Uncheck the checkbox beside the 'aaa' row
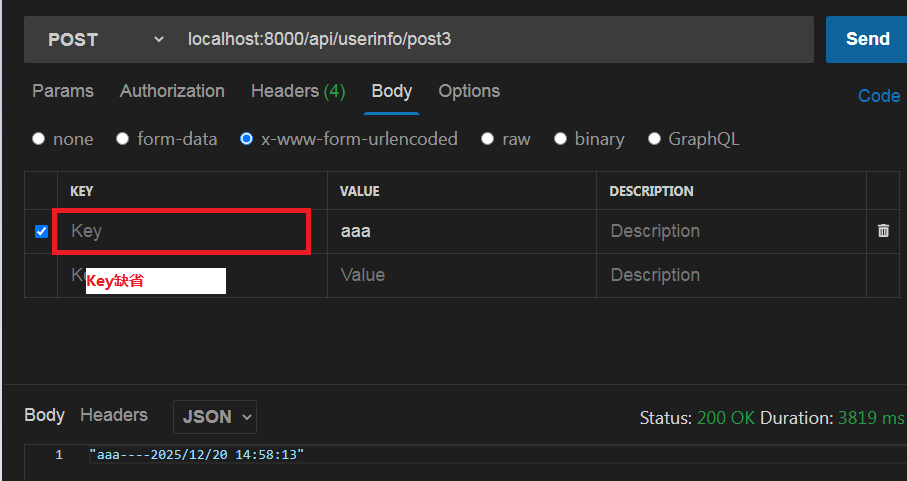 tap(41, 231)
